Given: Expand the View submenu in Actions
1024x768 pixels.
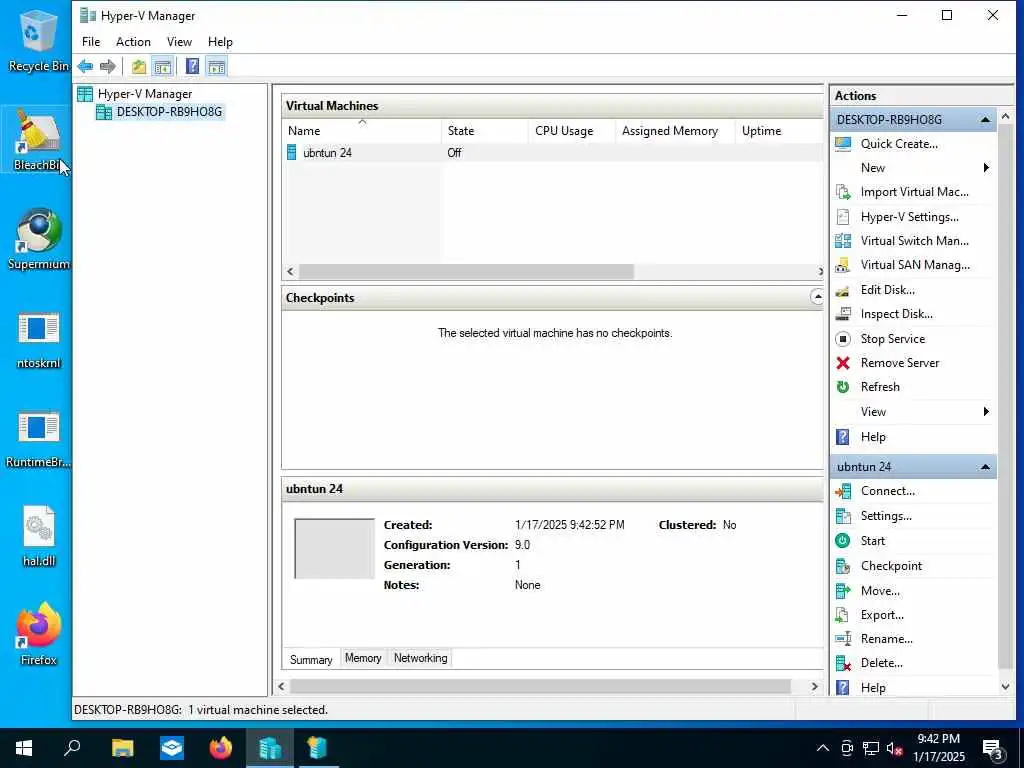Looking at the screenshot, I should (x=912, y=412).
